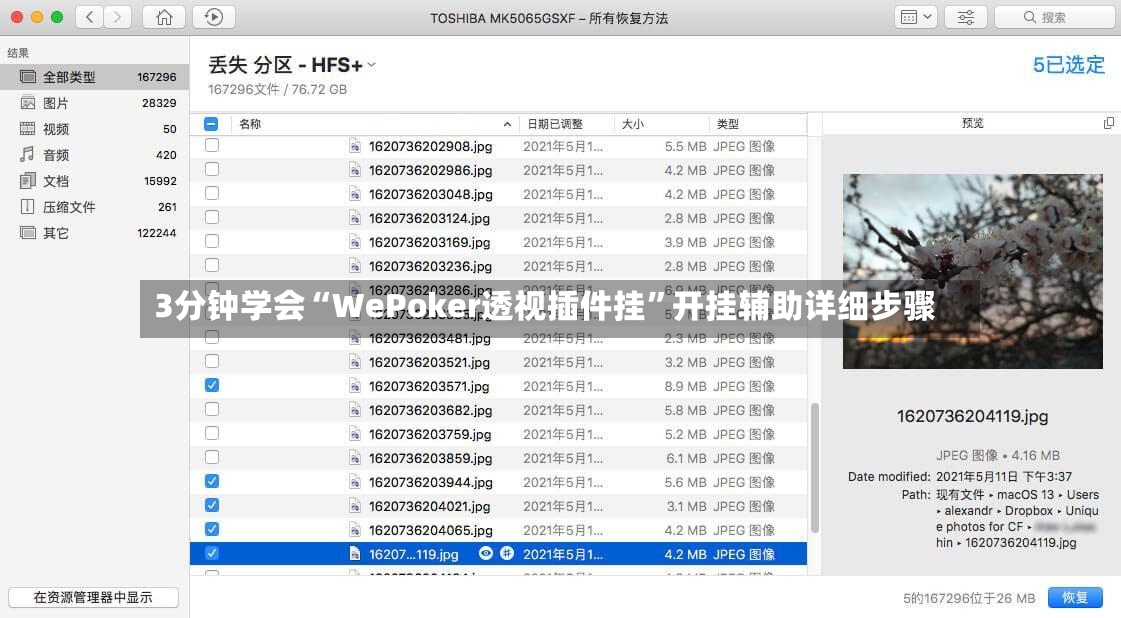Screen dimensions: 1121x618
Task: Uncheck the highlighted 16207...119.jpg row checkbox
Action: 212,554
